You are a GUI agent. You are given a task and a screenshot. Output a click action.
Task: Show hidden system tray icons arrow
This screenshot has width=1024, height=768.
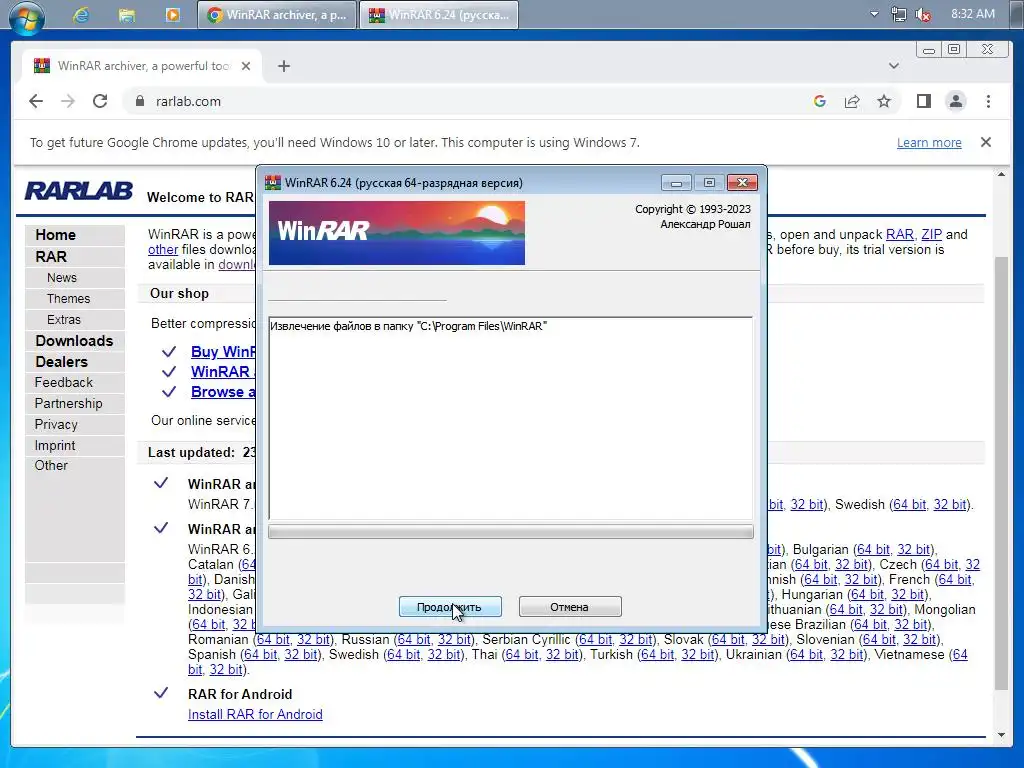tap(874, 14)
